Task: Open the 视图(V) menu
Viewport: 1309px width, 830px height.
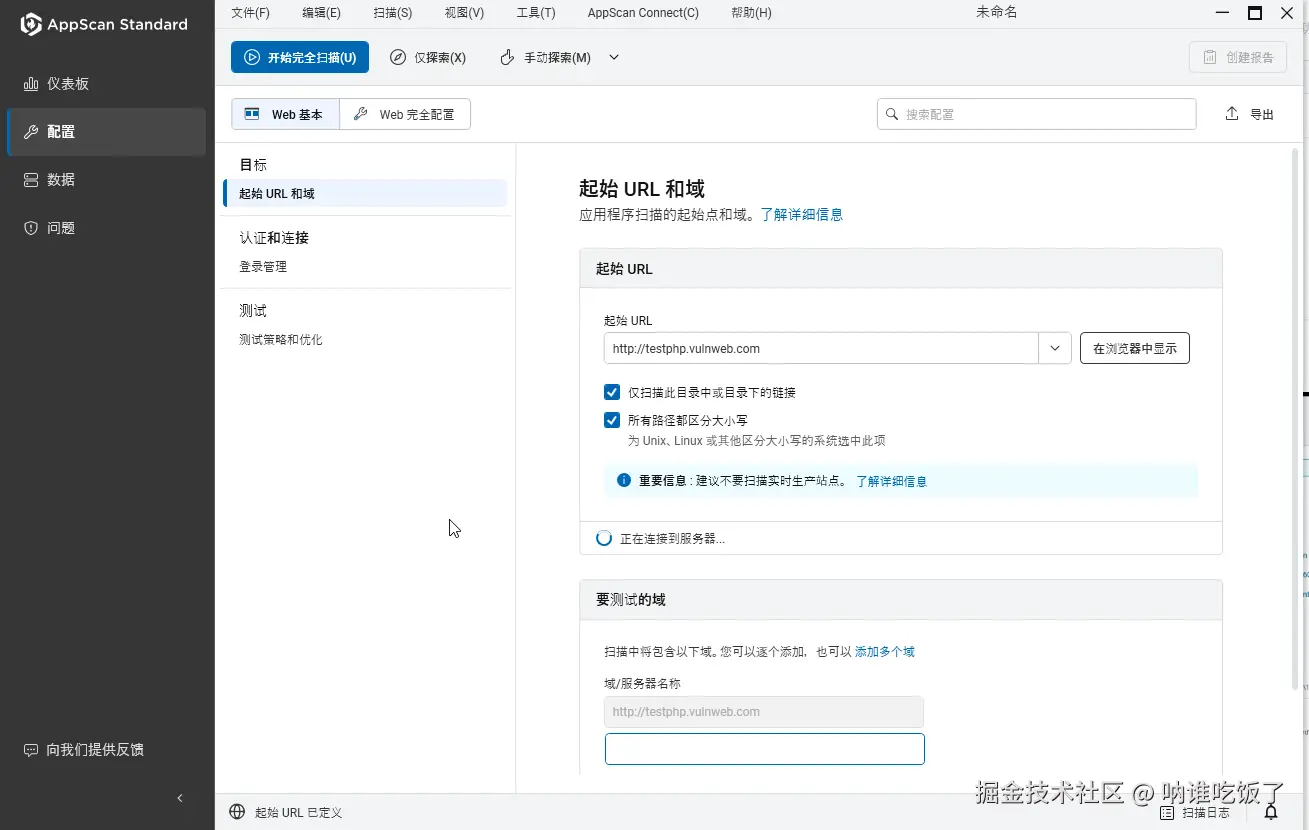Action: (x=464, y=13)
